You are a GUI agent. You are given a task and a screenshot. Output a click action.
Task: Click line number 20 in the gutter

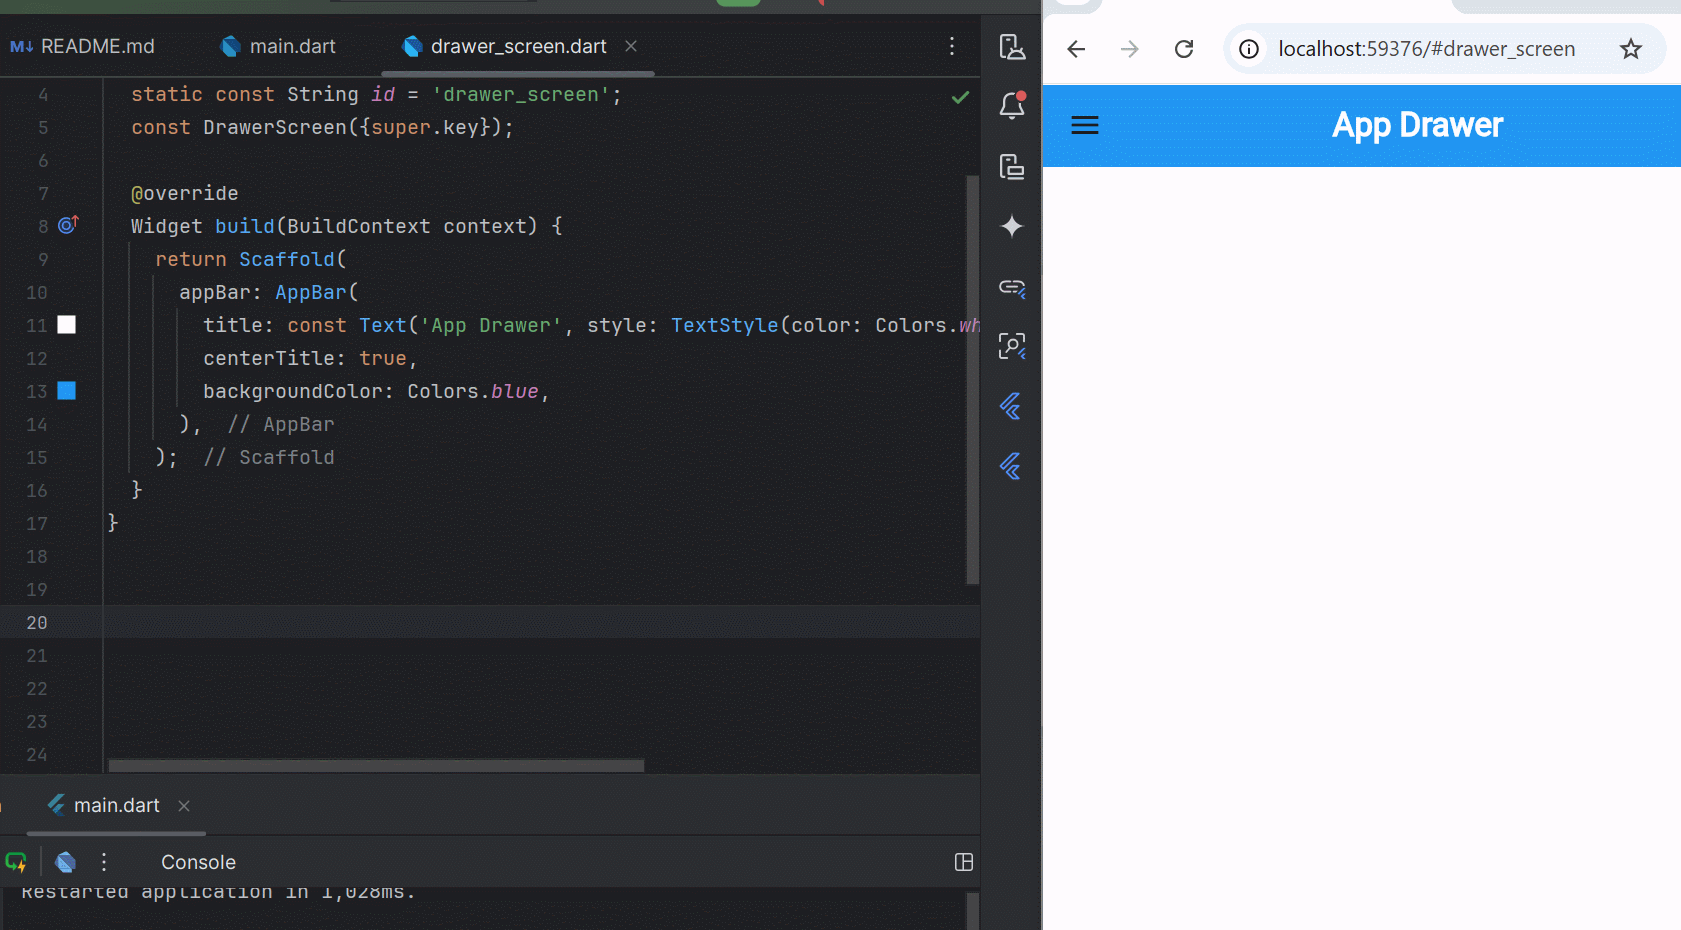[37, 622]
